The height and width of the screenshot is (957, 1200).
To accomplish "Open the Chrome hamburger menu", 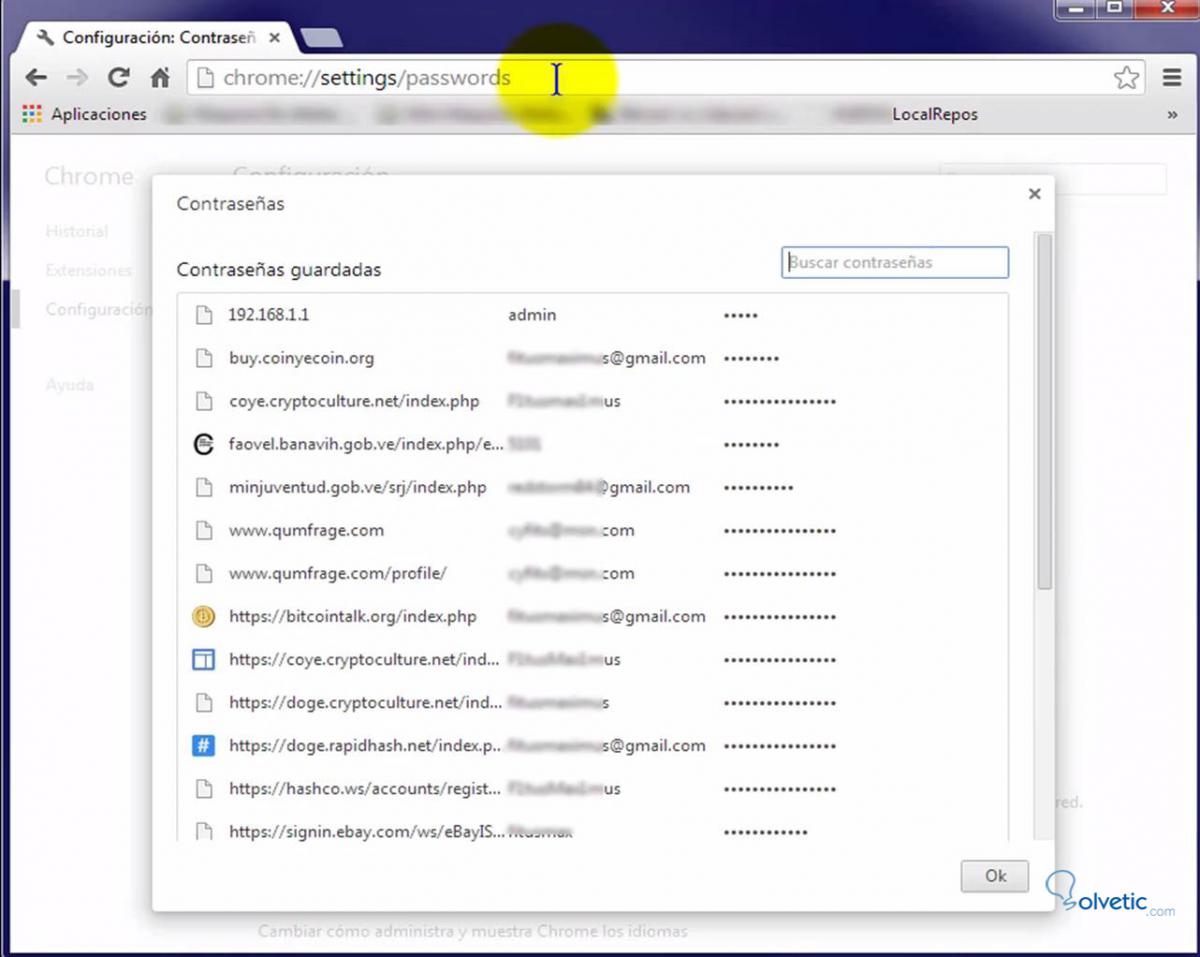I will click(x=1172, y=78).
